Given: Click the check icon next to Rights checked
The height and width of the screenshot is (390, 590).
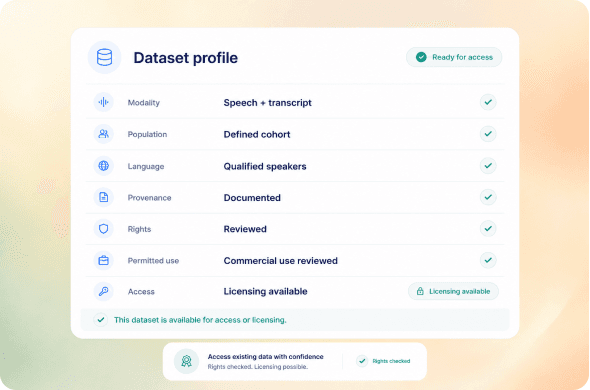Looking at the screenshot, I should 362,361.
